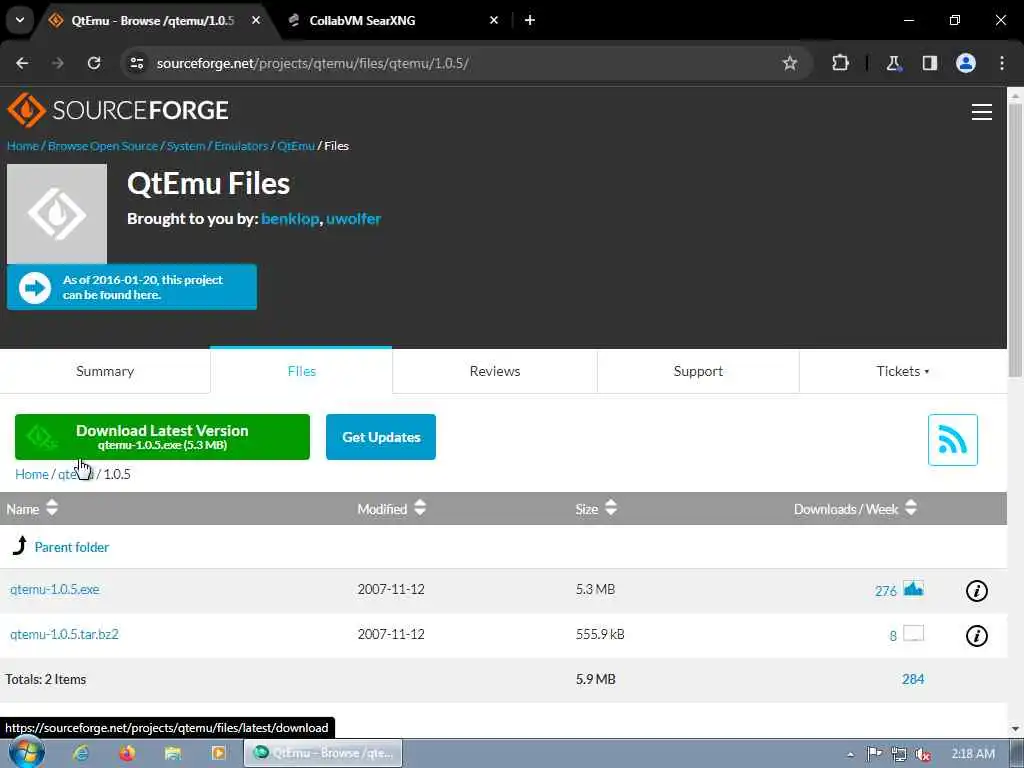Open download stats chart for qtemu-1.0.5.exe
The height and width of the screenshot is (768, 1024).
point(913,588)
